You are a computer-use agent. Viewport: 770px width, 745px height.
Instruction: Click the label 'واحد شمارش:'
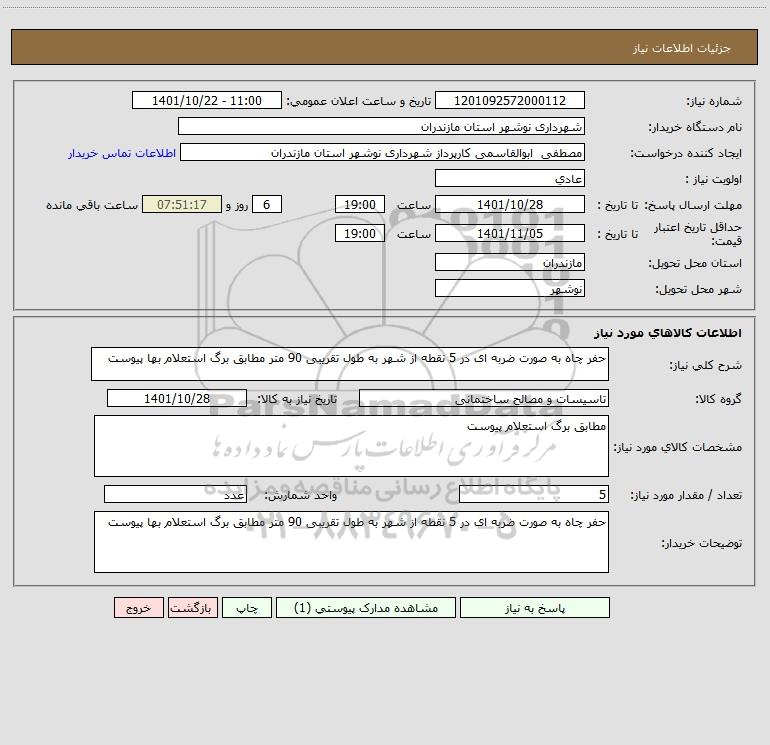tap(301, 495)
